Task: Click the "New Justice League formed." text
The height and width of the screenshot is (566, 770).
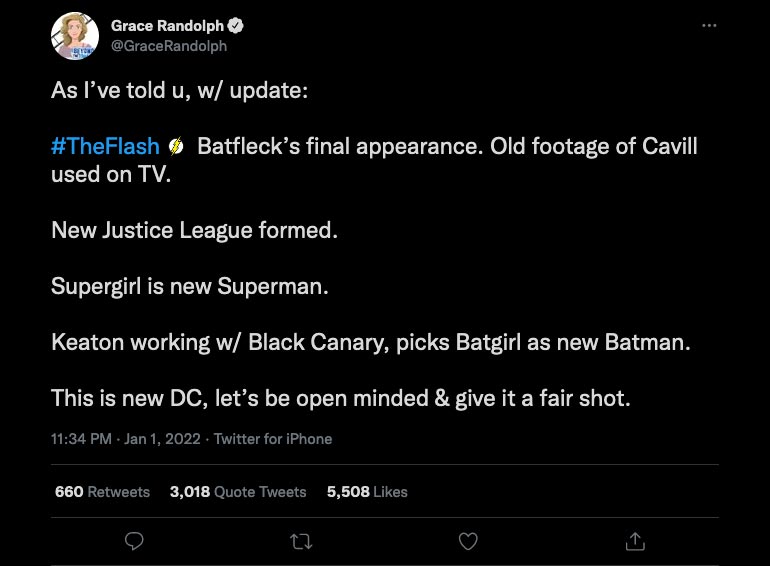Action: pyautogui.click(x=195, y=231)
